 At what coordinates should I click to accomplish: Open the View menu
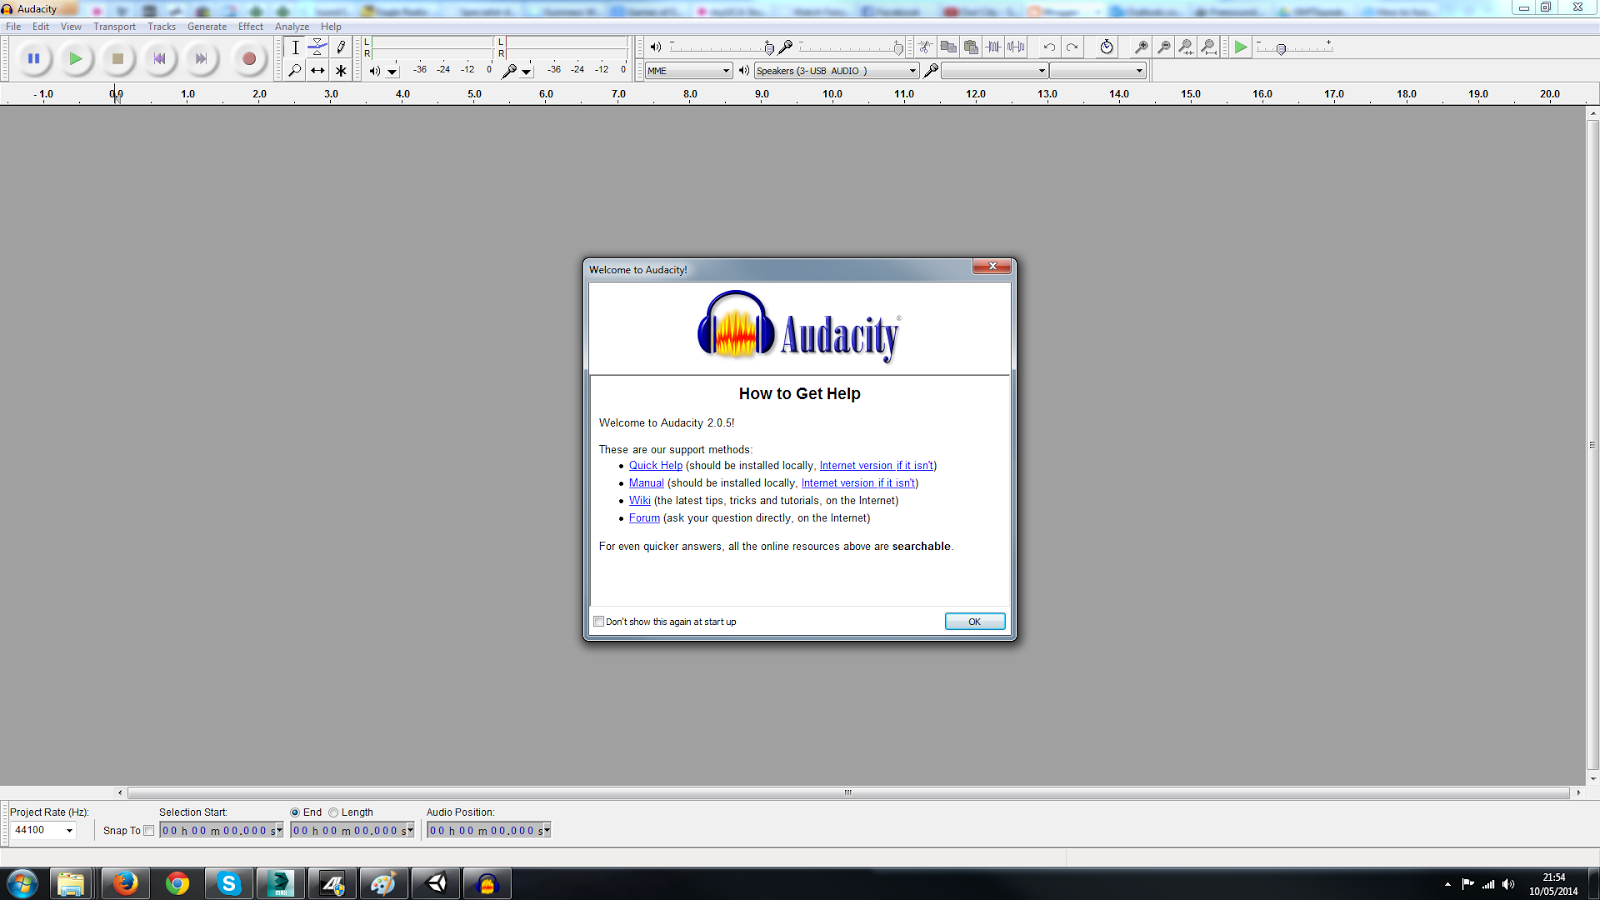(x=71, y=27)
